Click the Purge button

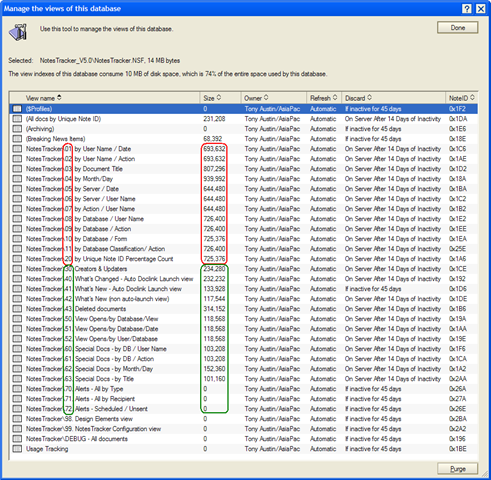[x=458, y=469]
